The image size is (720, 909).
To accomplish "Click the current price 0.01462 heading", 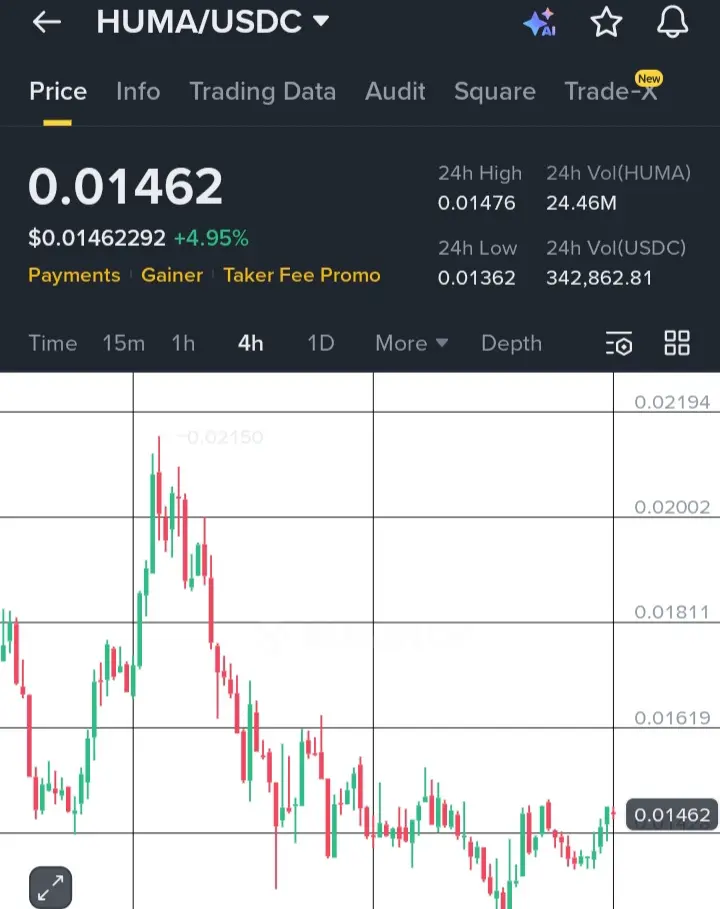I will point(125,187).
